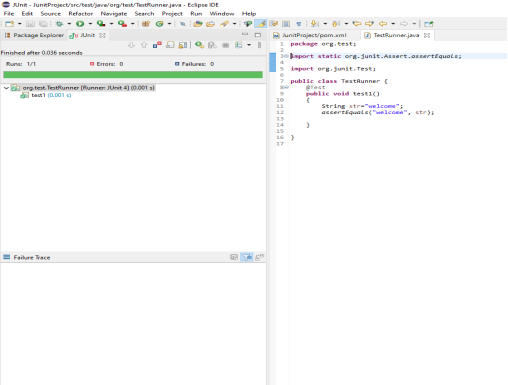Open the New Java Class dropdown arrow

169,24
